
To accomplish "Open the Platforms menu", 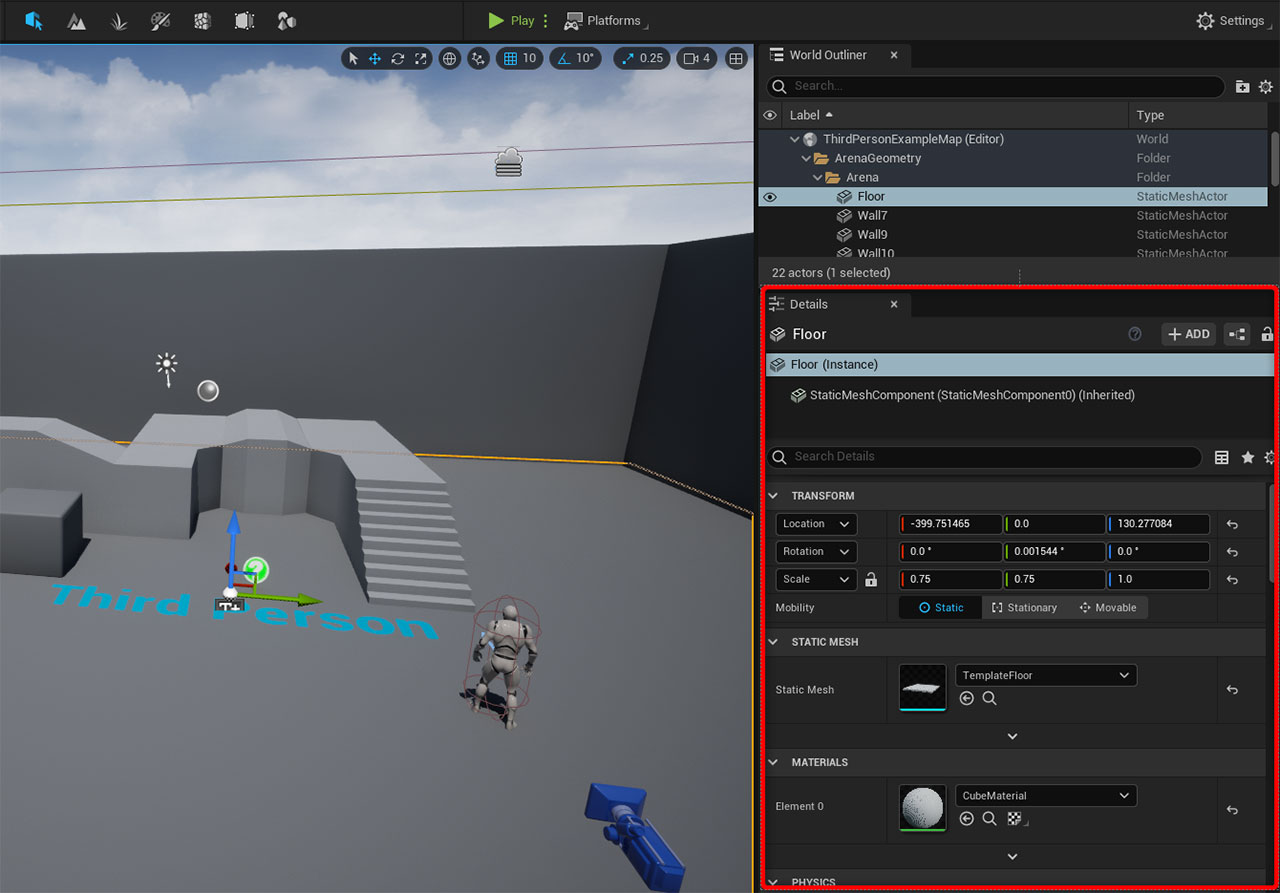I will click(x=606, y=20).
